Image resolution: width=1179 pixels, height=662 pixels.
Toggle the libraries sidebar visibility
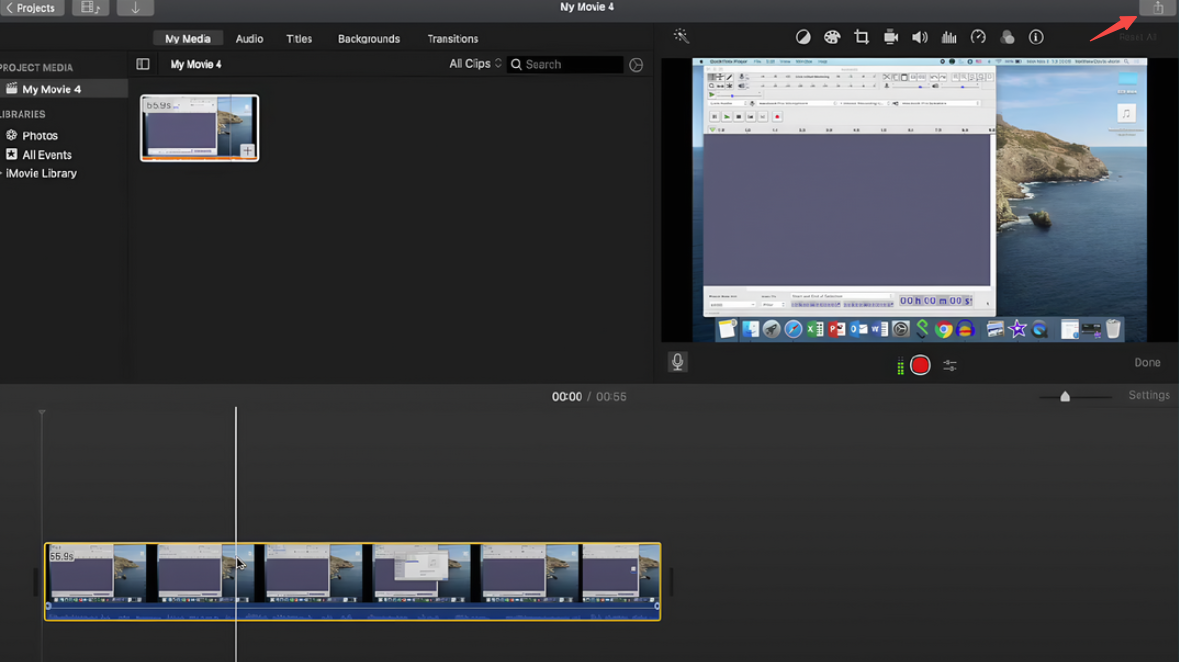click(143, 64)
